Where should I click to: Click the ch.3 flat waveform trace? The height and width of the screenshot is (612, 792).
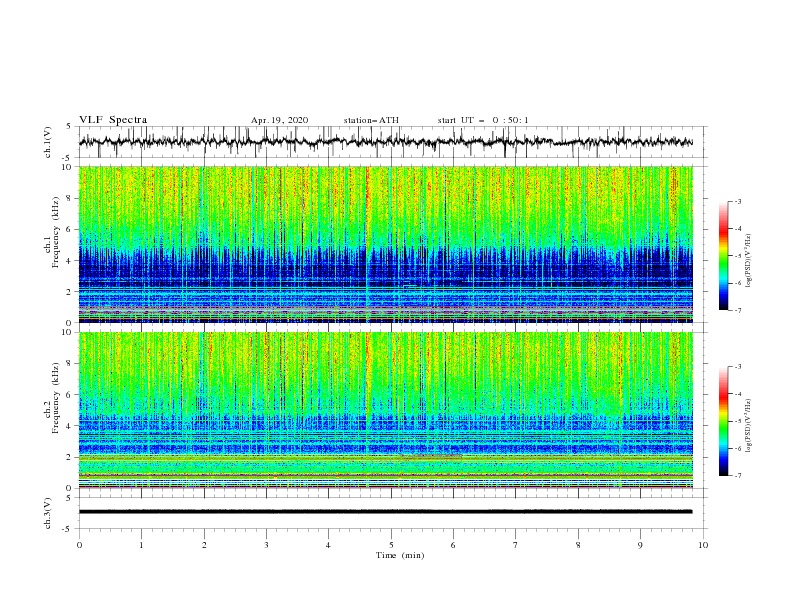pos(385,512)
